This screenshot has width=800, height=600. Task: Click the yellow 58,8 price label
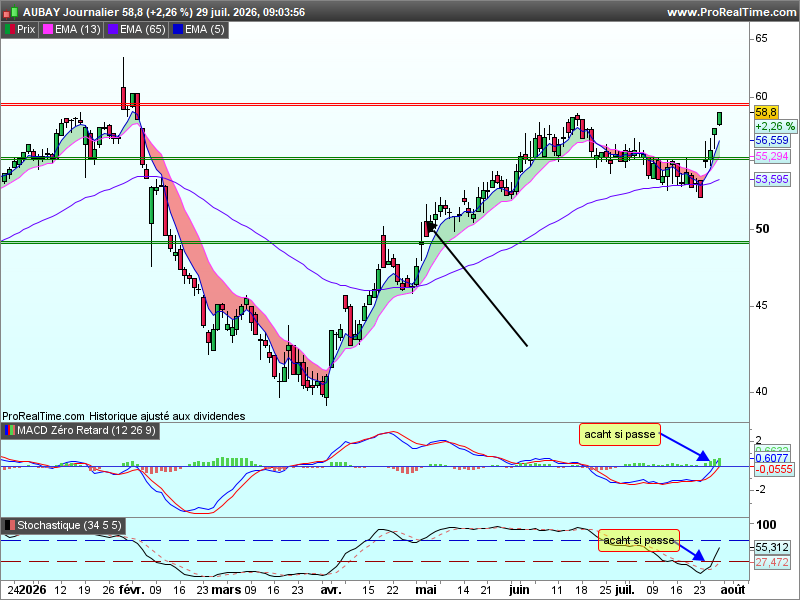coord(766,112)
